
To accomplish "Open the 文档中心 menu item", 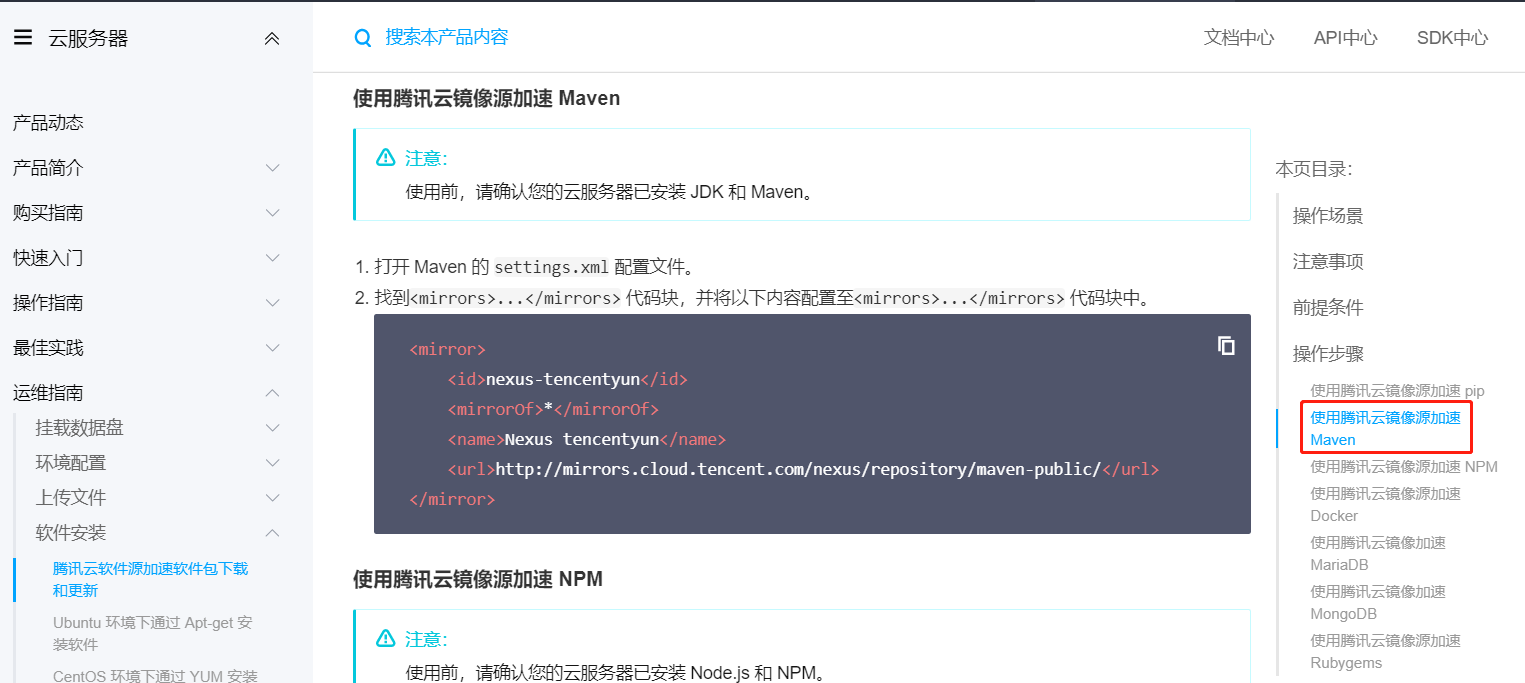I will tap(1239, 37).
